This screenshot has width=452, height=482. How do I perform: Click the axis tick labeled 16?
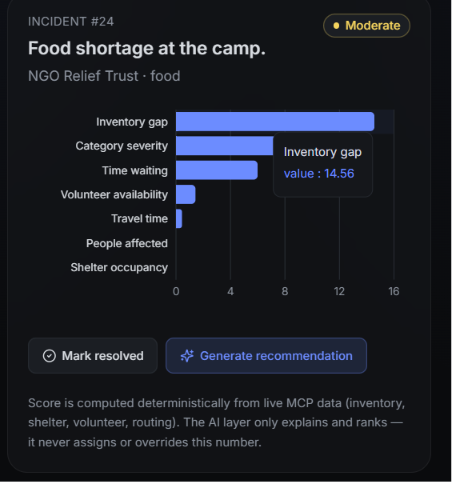coord(394,291)
